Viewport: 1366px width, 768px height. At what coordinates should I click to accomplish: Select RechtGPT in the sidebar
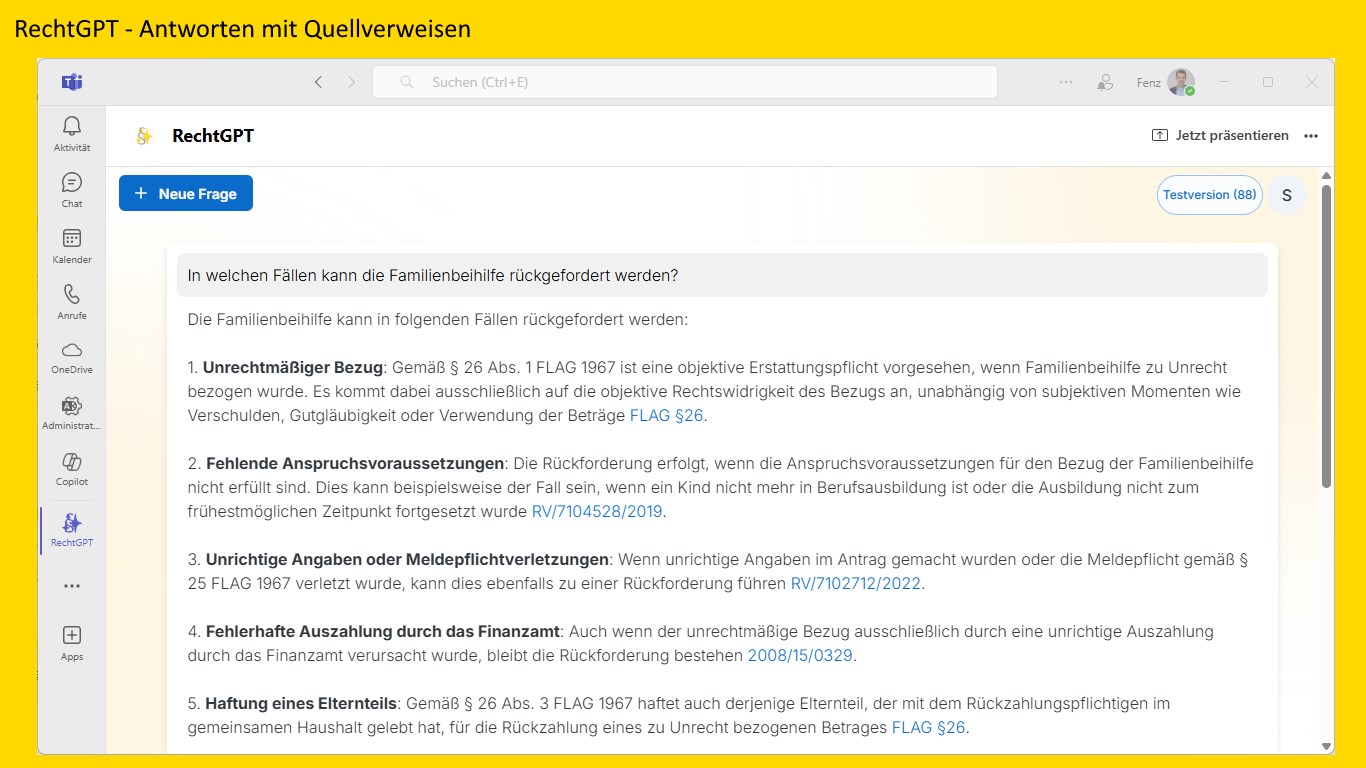[72, 529]
